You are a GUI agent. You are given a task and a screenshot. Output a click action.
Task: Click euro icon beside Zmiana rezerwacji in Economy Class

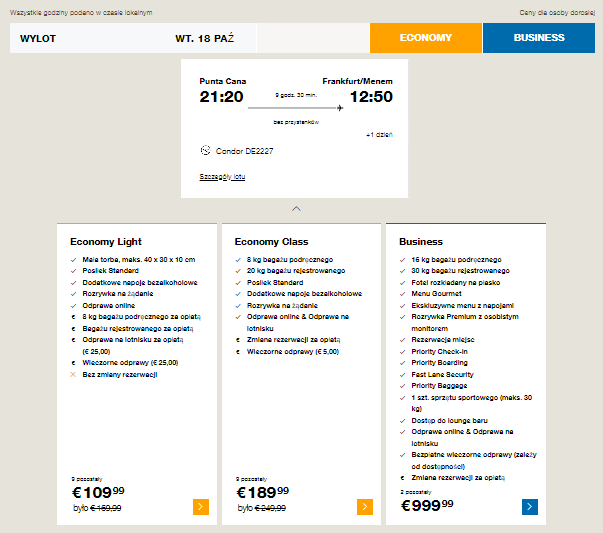238,340
